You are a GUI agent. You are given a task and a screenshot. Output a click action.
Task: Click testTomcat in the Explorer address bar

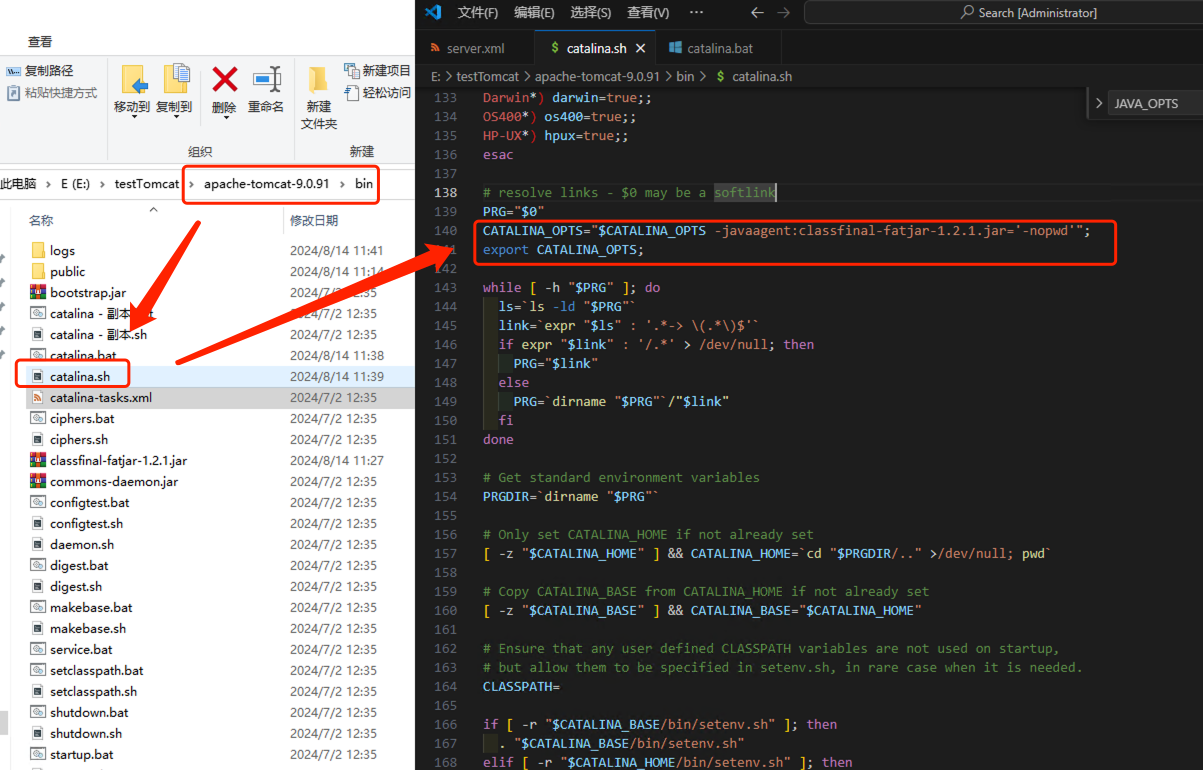(x=146, y=184)
